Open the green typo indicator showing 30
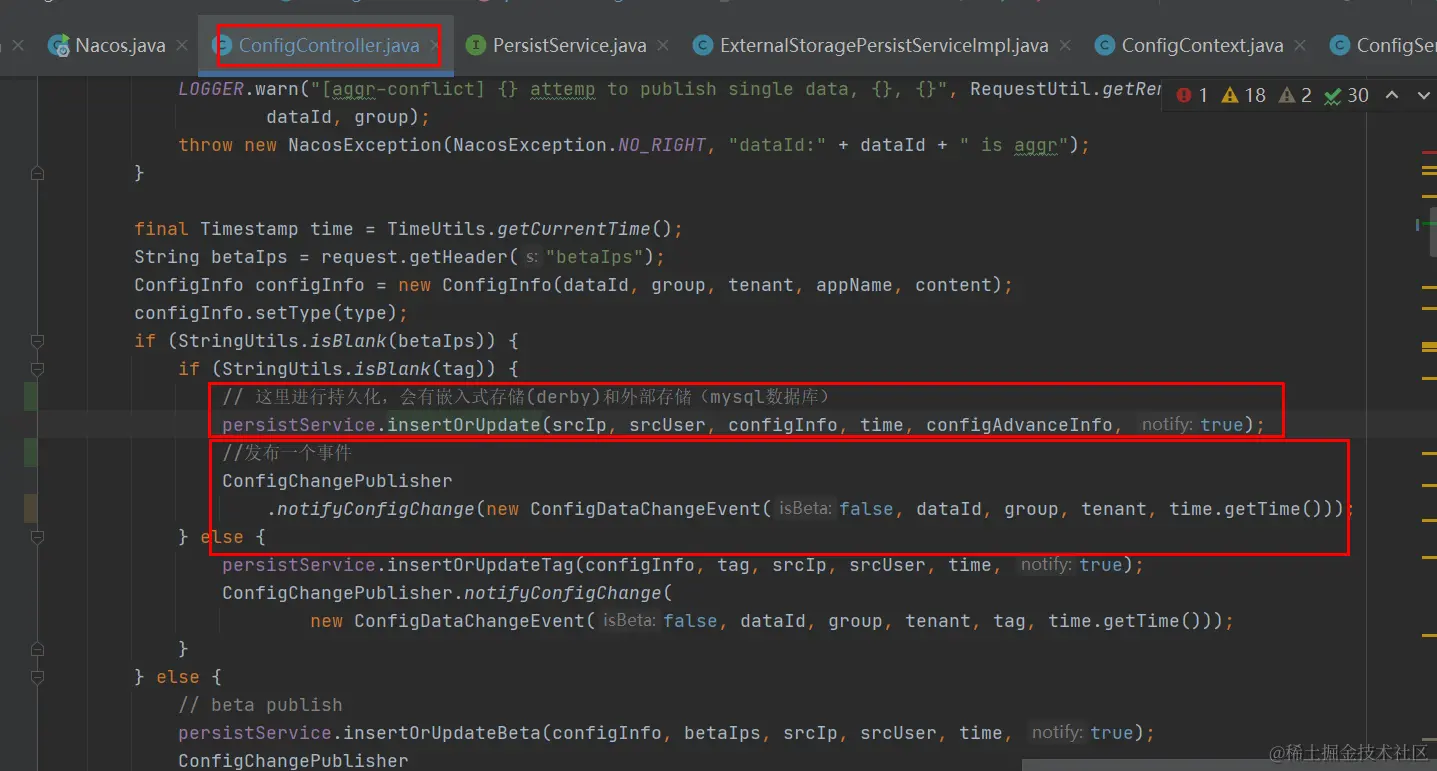Viewport: 1437px width, 771px height. [x=1346, y=96]
